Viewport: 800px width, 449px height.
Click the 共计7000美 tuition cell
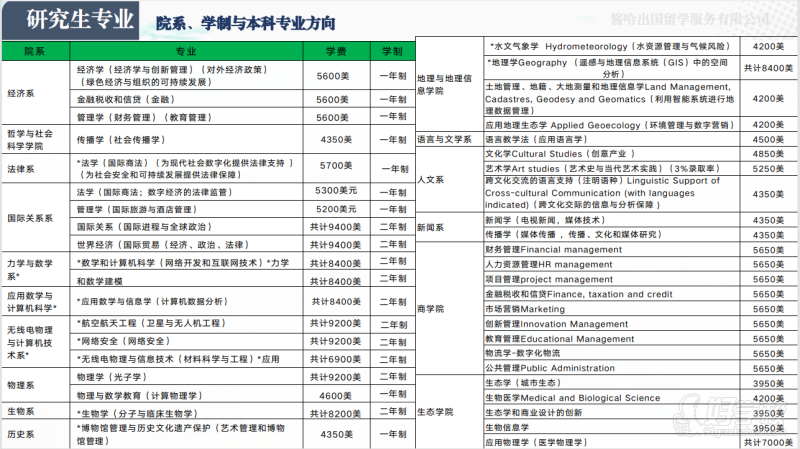coord(767,441)
